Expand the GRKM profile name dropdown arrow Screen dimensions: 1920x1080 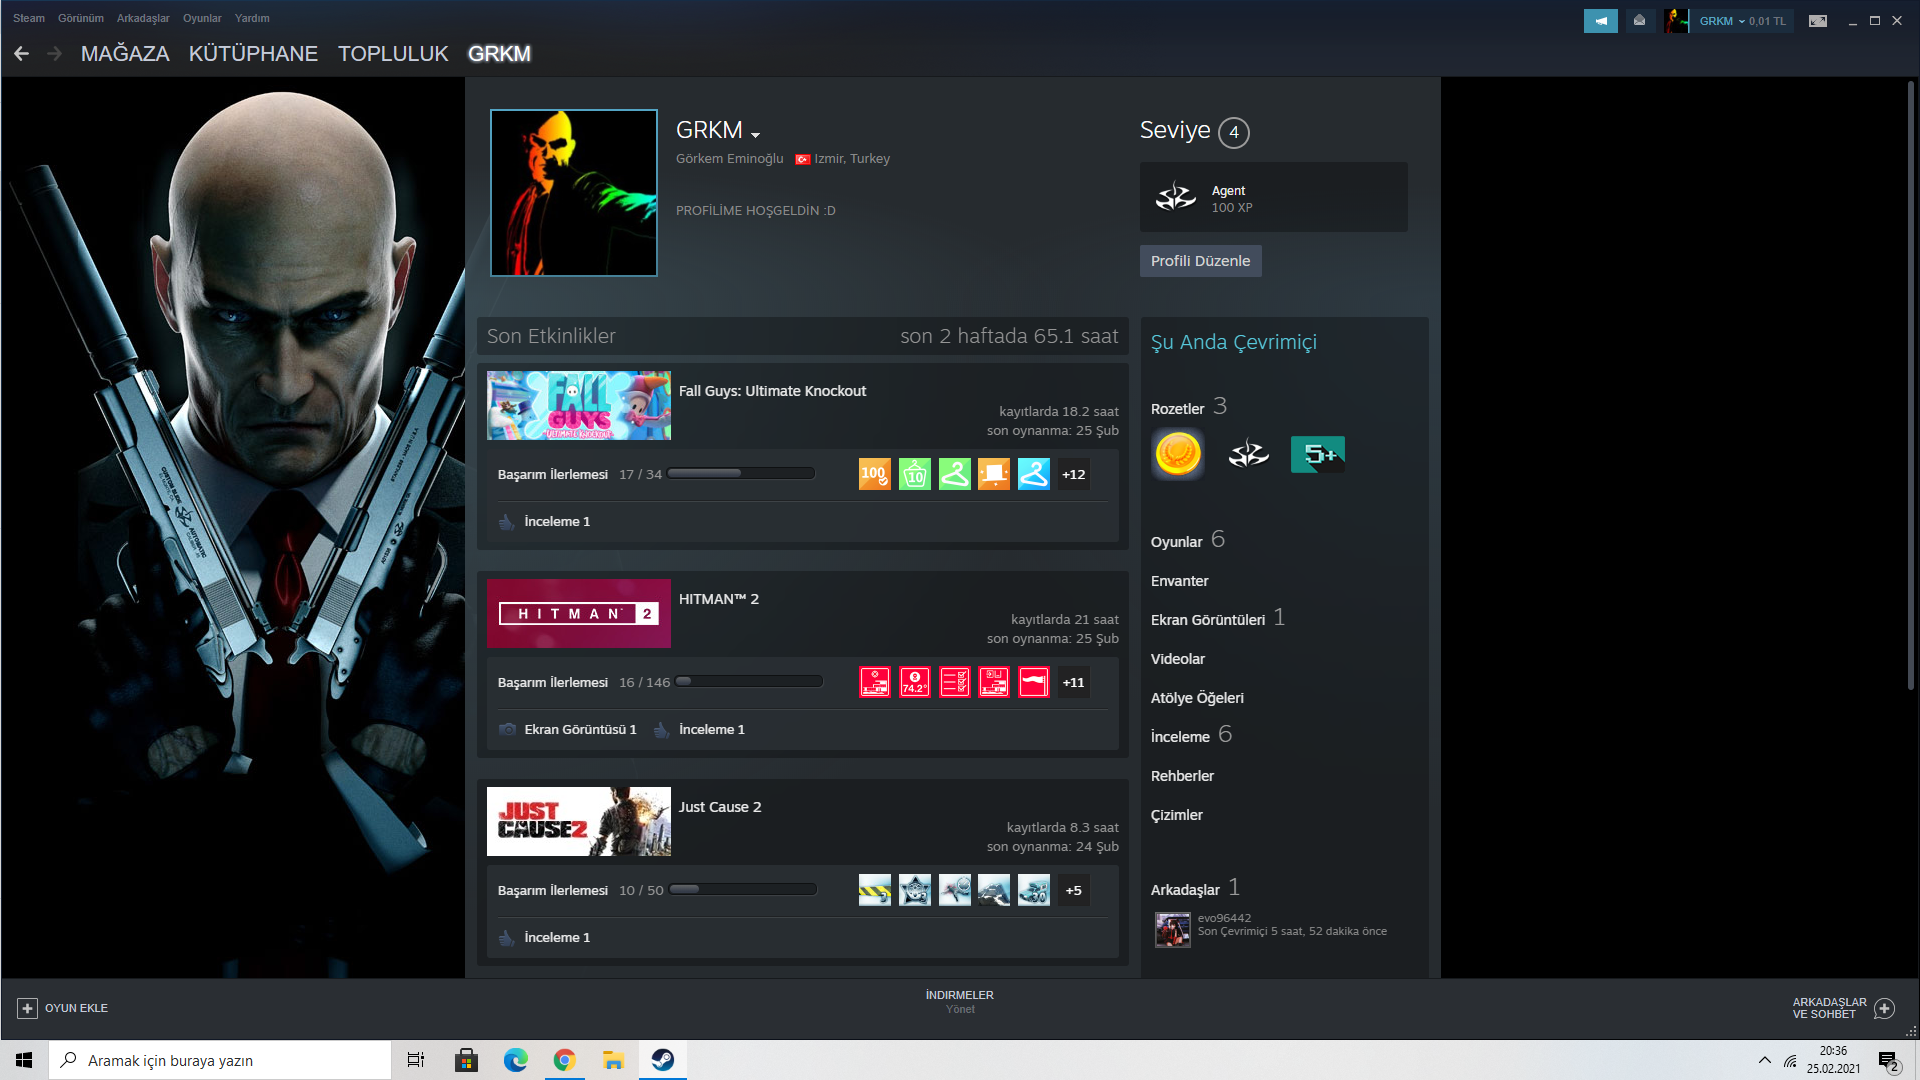[x=755, y=134]
